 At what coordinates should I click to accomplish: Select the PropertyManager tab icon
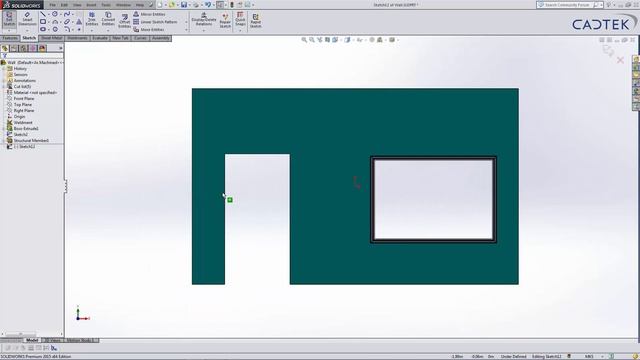point(14,48)
